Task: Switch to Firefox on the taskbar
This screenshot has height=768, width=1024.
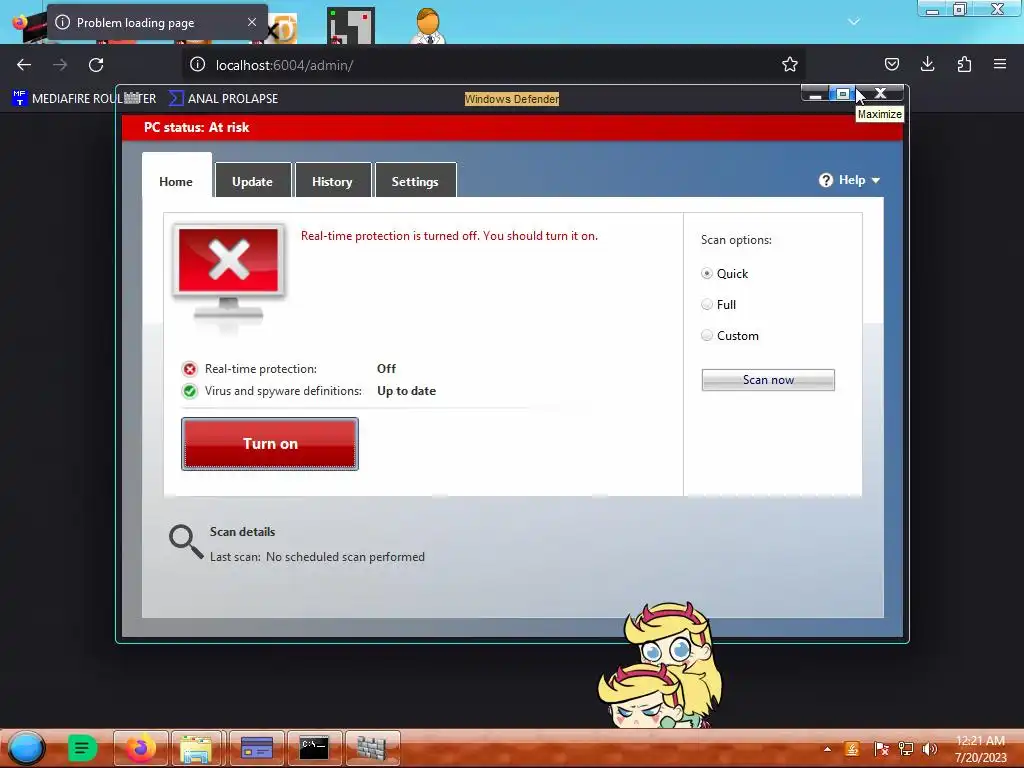Action: pos(141,748)
